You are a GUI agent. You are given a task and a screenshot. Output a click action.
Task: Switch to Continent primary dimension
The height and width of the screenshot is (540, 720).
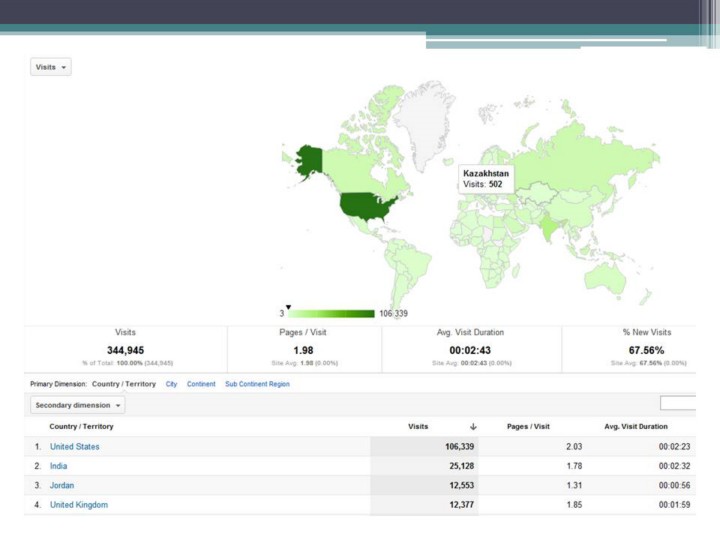[201, 384]
